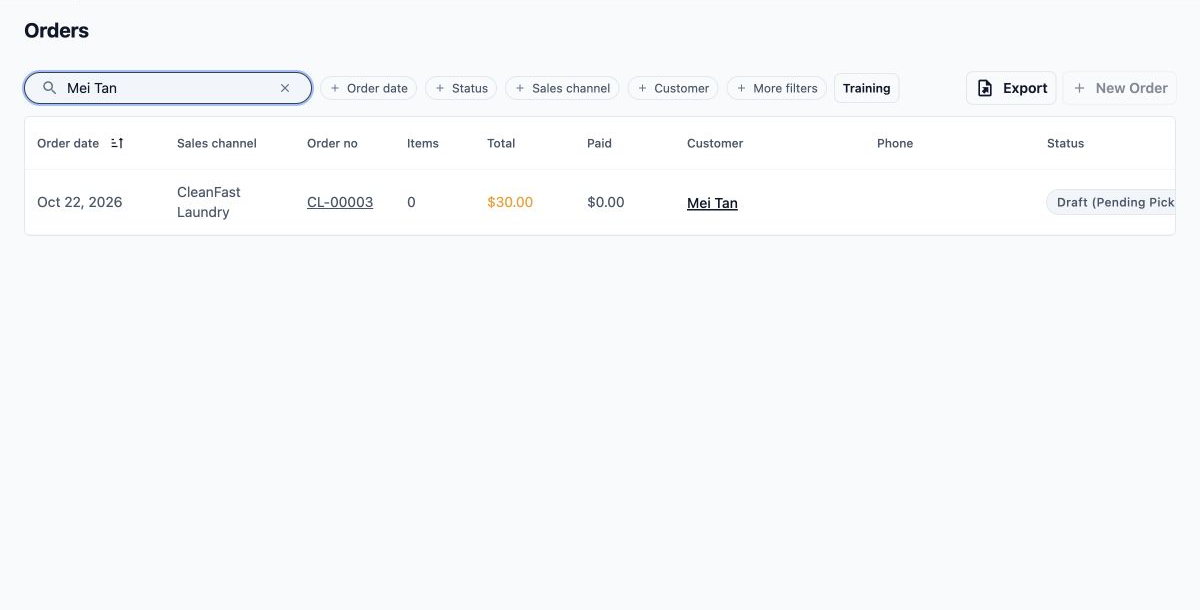Click the Total column header

(501, 143)
